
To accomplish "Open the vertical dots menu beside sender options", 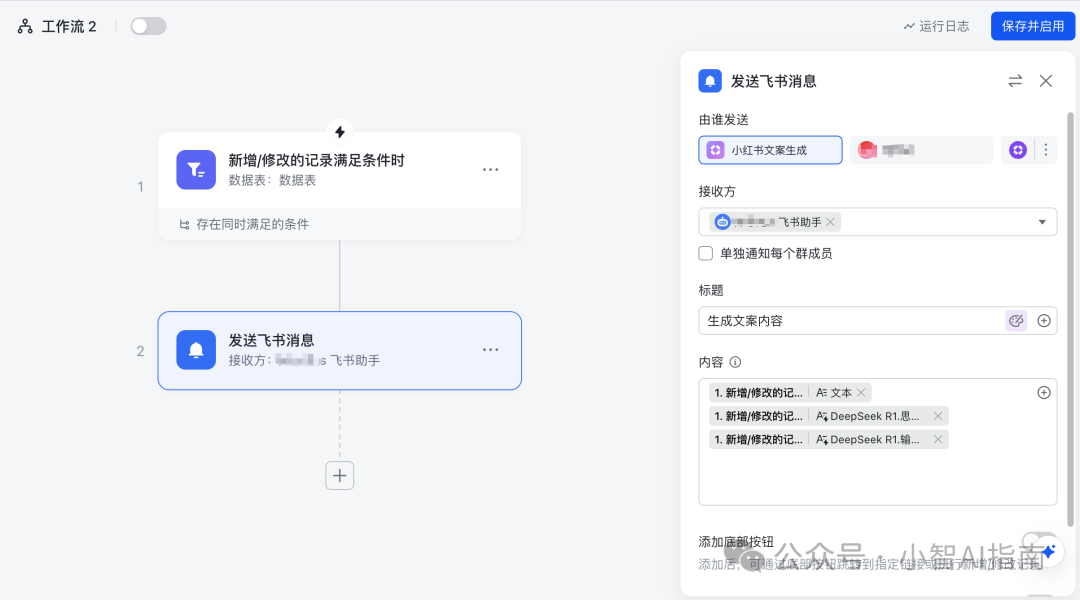I will (1046, 150).
